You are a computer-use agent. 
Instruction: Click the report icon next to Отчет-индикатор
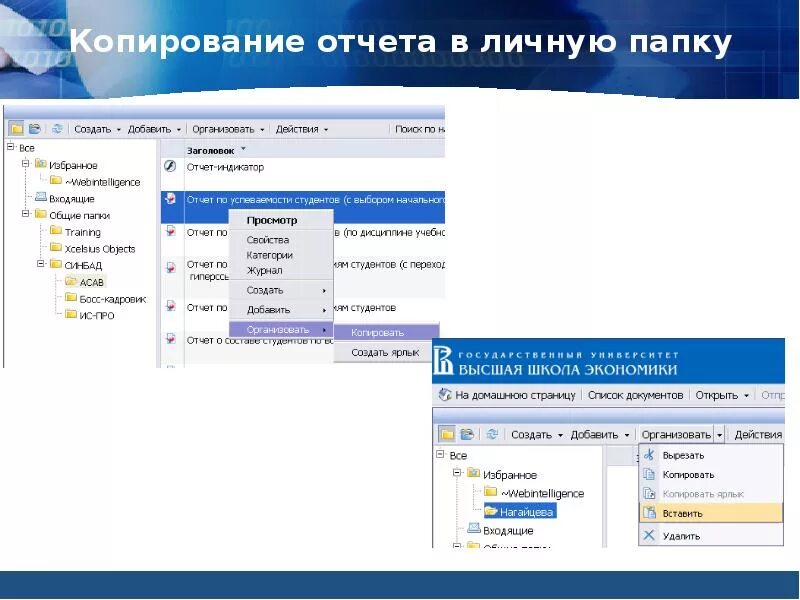[x=172, y=166]
